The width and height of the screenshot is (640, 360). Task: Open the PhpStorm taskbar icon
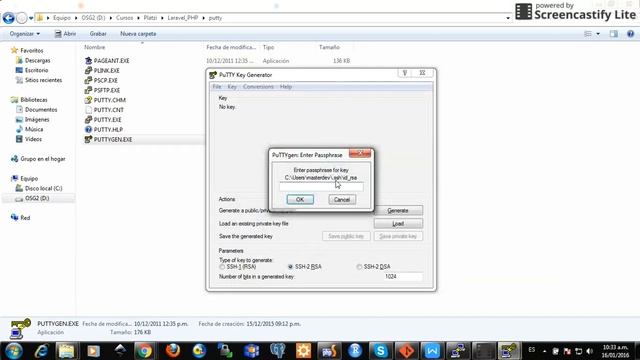point(329,351)
